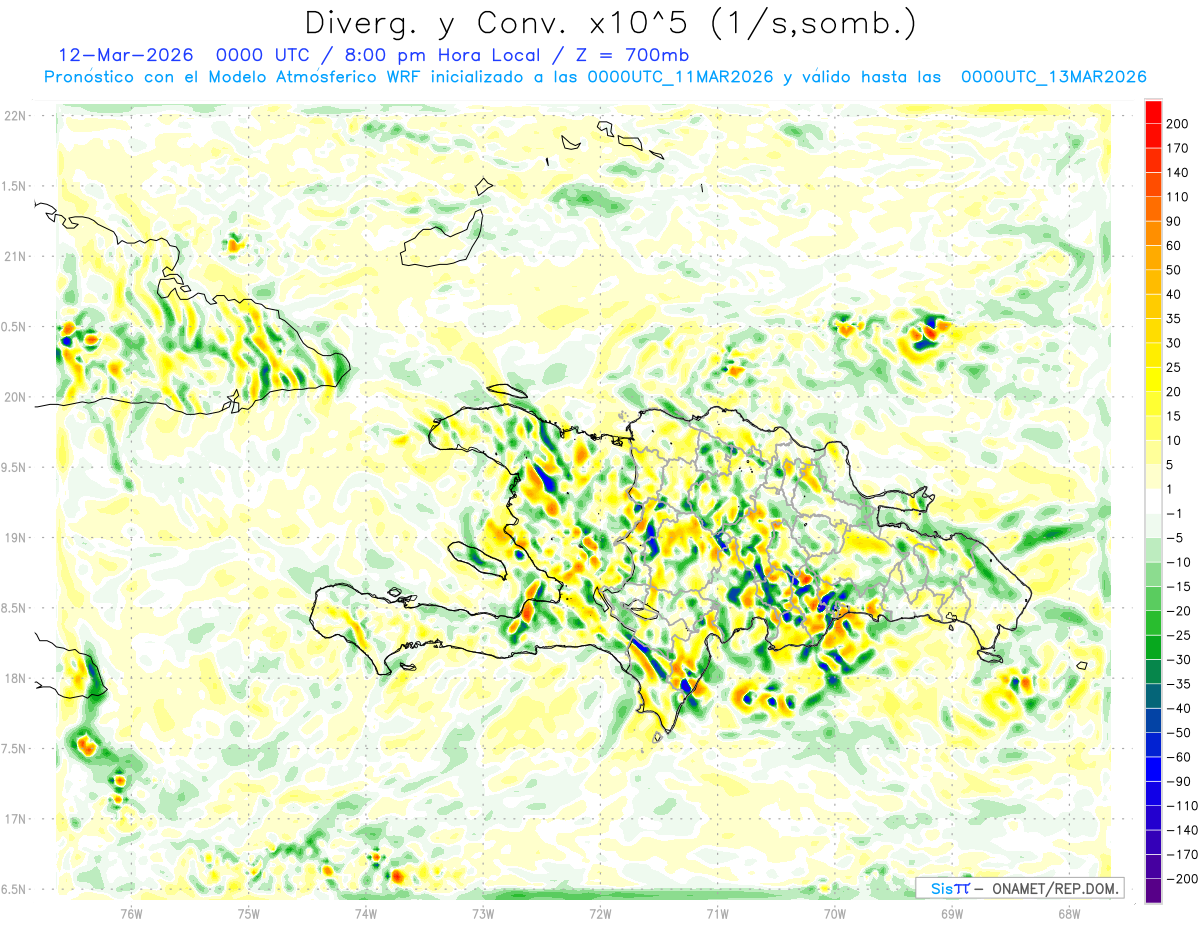Image resolution: width=1200 pixels, height=927 pixels.
Task: Click the "6.5N" latitude label
Action: point(13,890)
